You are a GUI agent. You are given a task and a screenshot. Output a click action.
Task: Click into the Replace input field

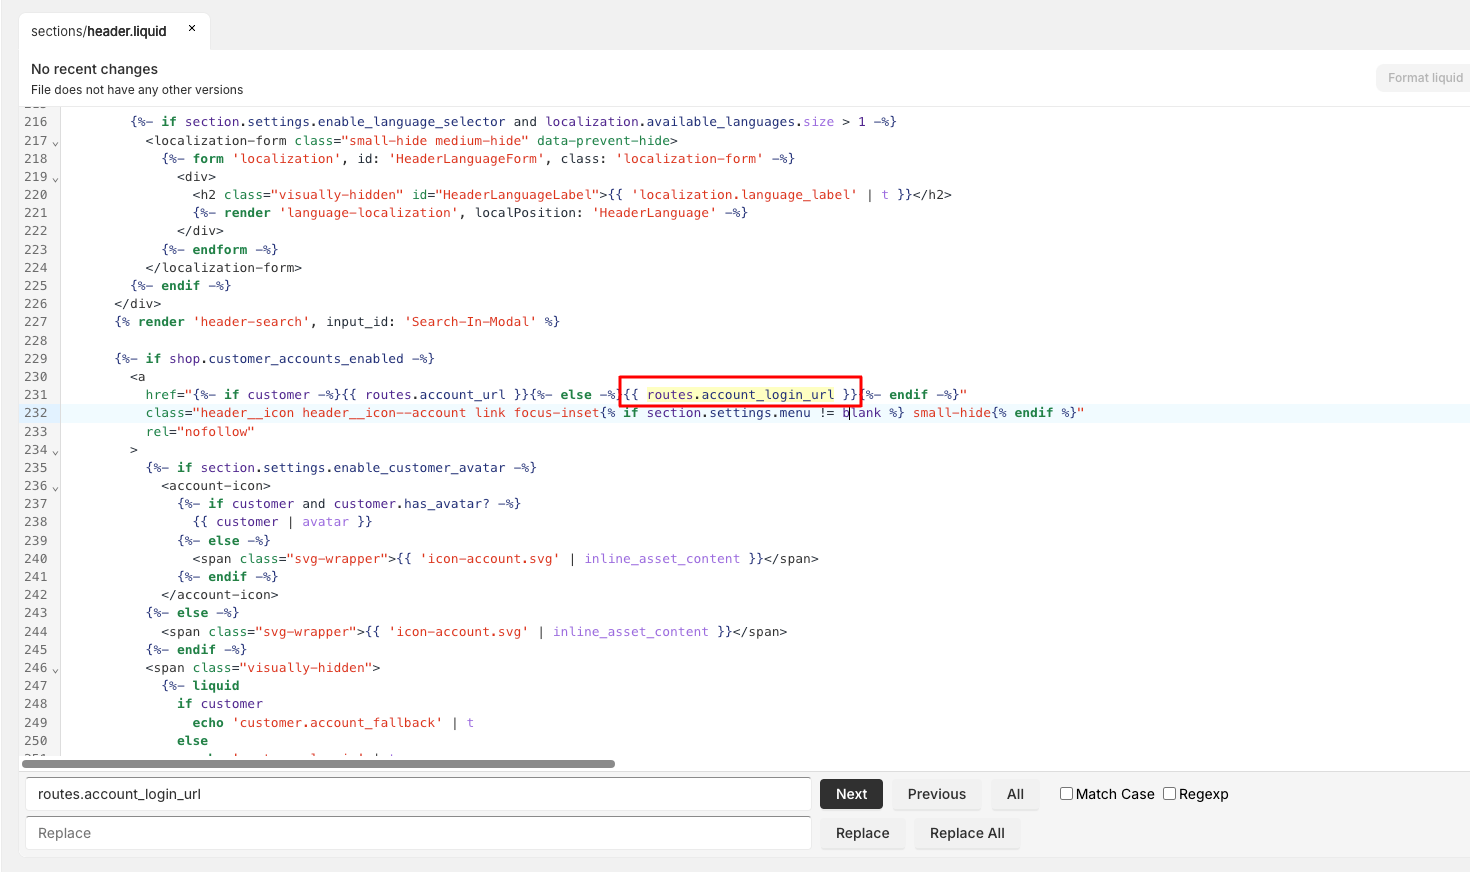point(418,833)
